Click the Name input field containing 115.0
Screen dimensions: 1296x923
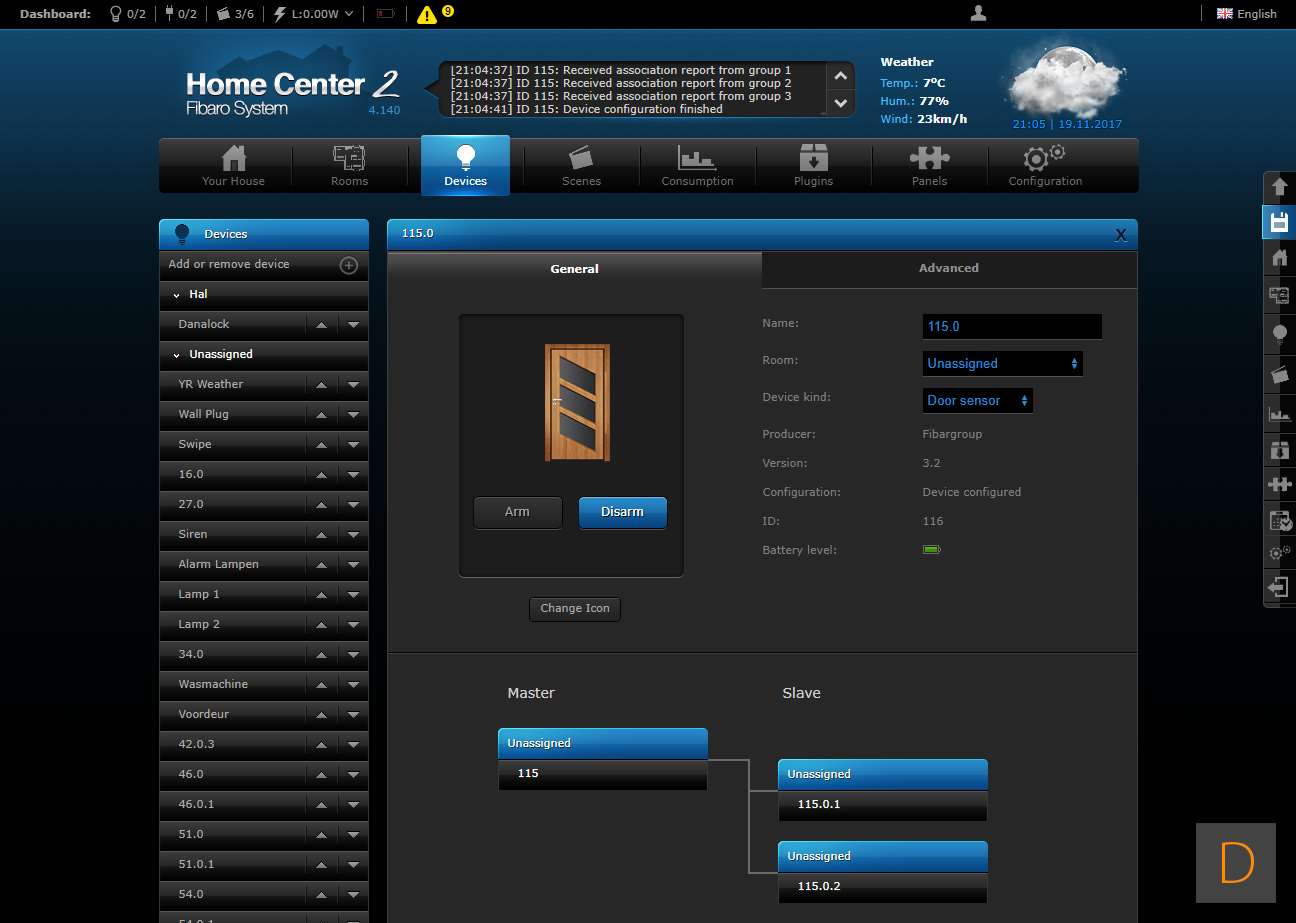pyautogui.click(x=1011, y=326)
